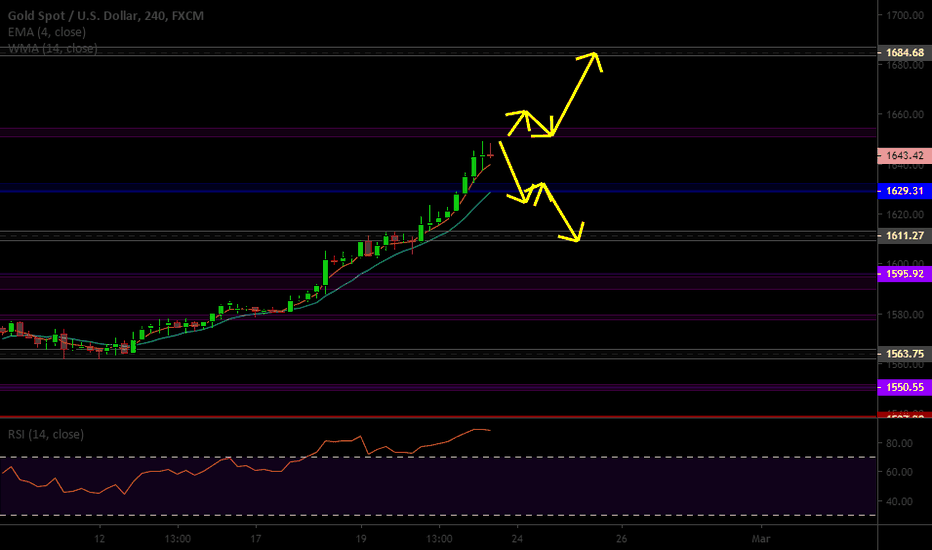The image size is (932, 550).
Task: Click the 1660.00 price axis value
Action: [905, 114]
